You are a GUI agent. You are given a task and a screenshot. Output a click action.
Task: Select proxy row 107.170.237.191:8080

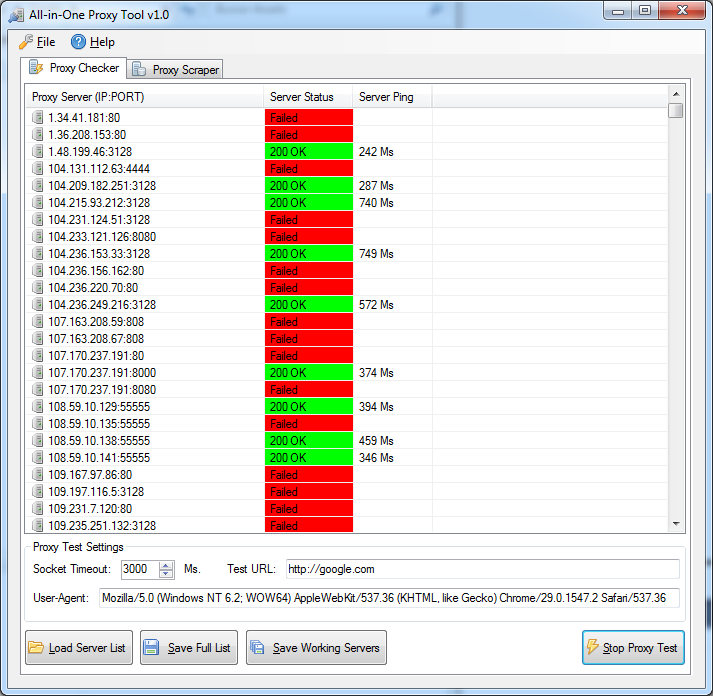point(346,390)
